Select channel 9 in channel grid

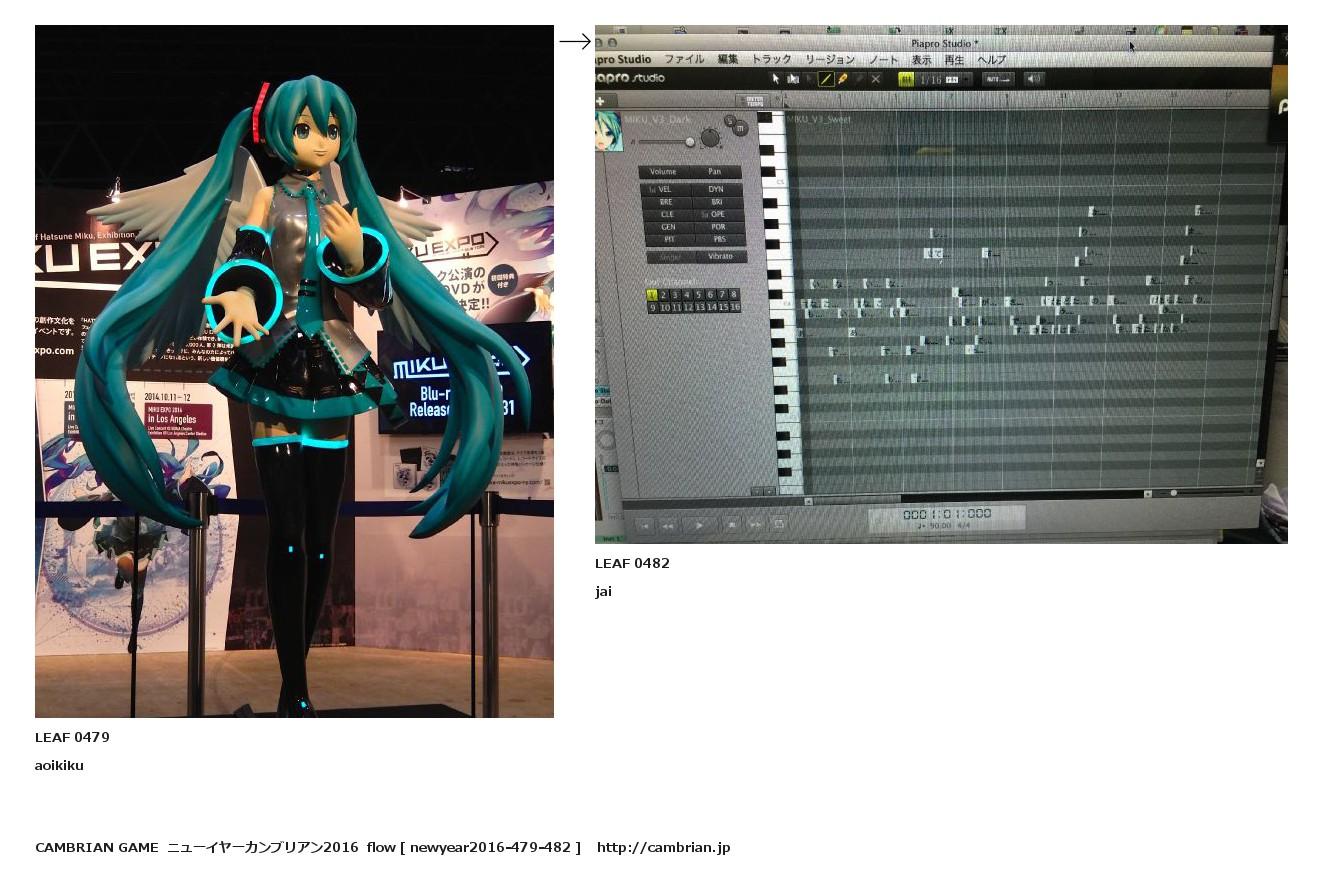[x=653, y=307]
